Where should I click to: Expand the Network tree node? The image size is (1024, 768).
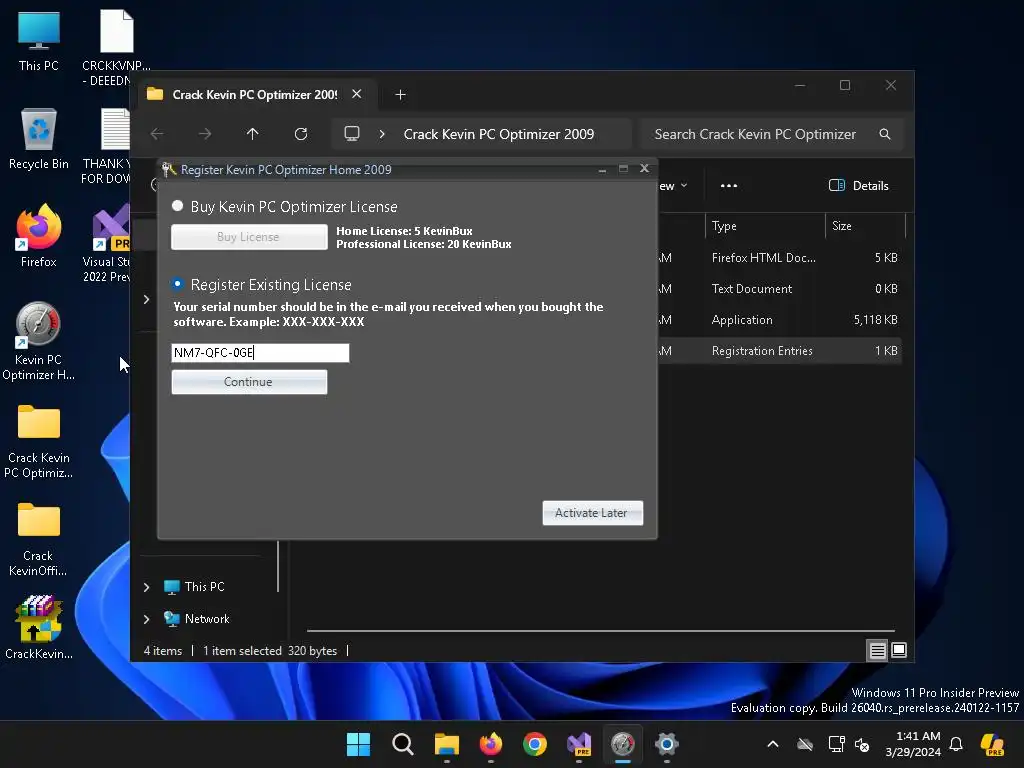pyautogui.click(x=146, y=619)
